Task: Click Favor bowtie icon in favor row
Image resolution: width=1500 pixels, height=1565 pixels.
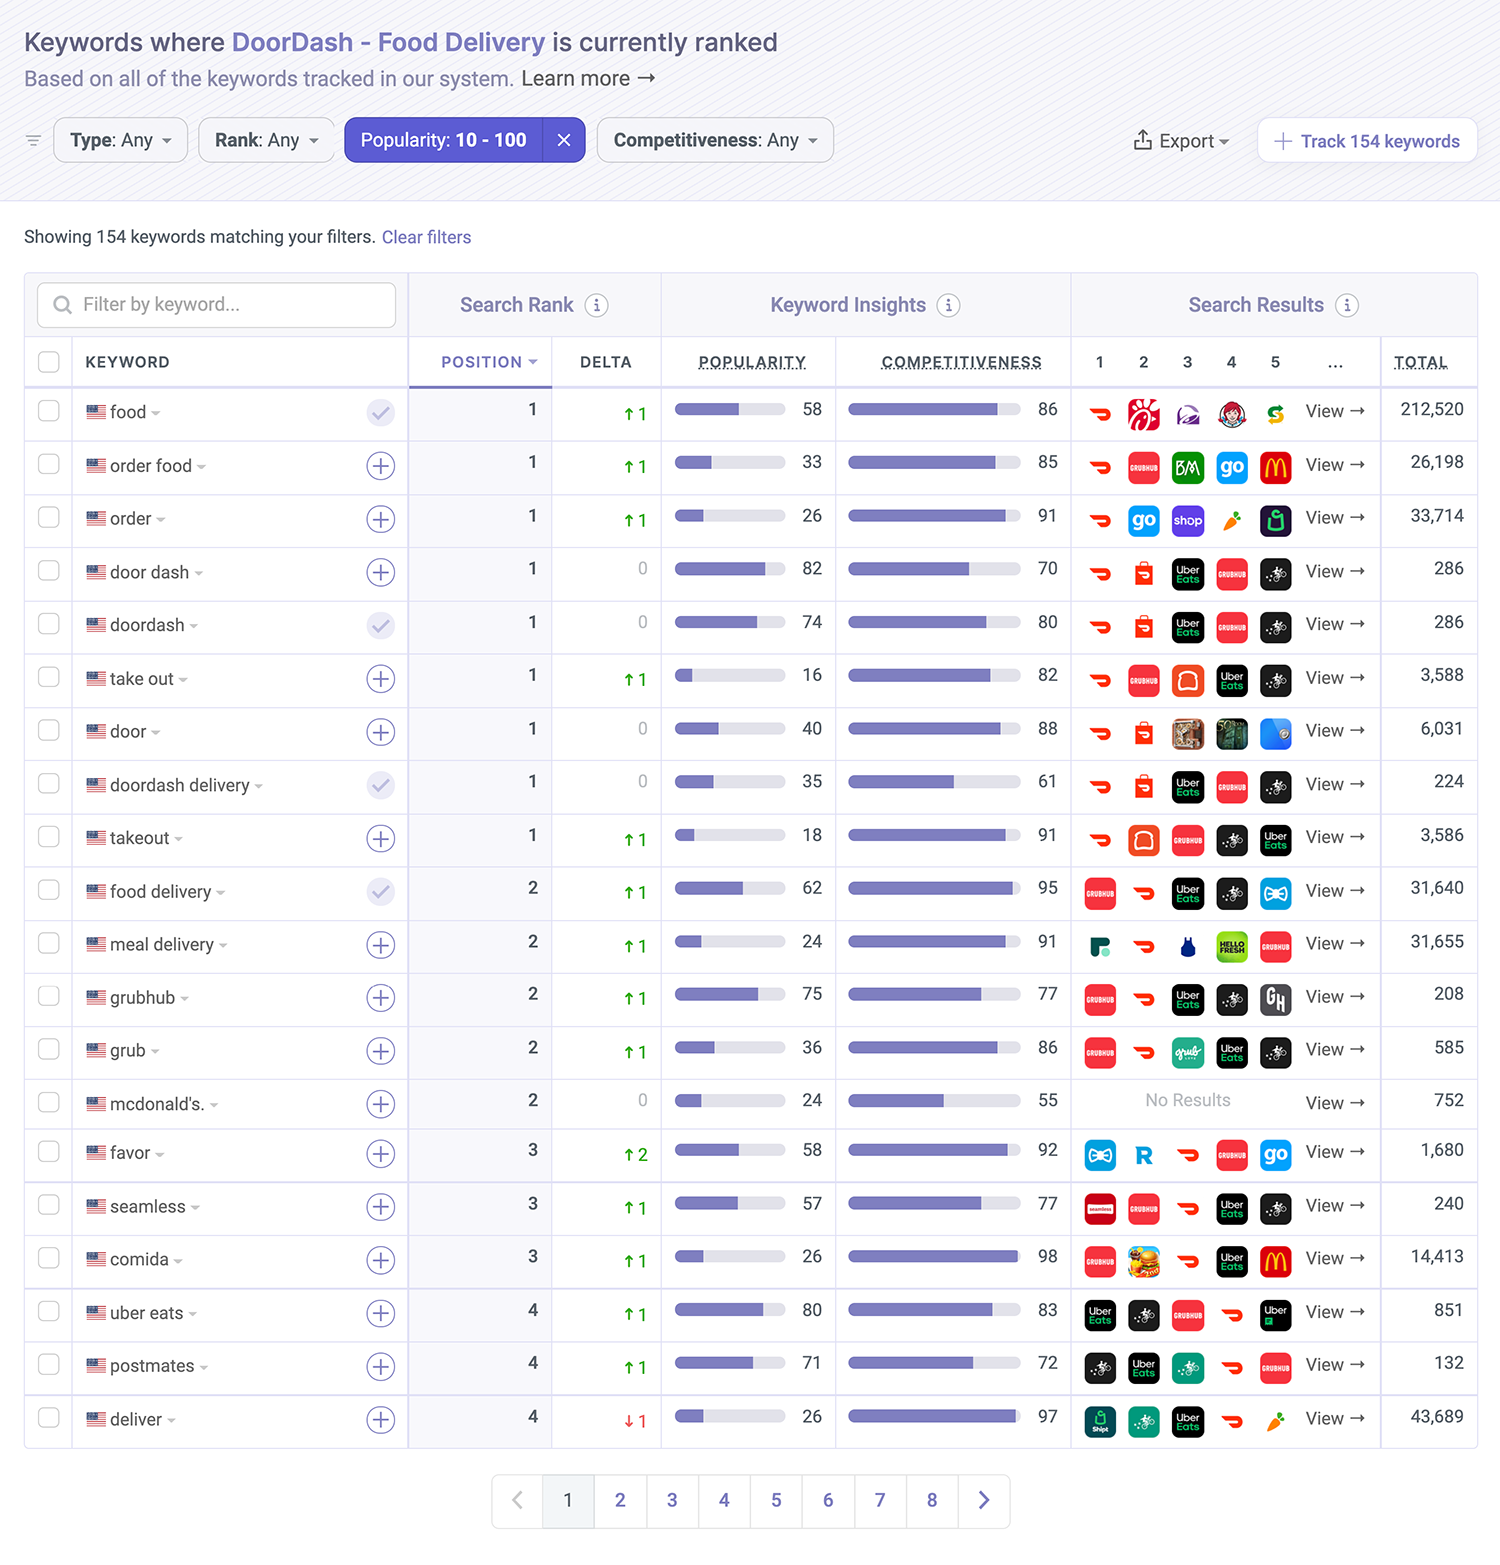Action: [x=1100, y=1155]
